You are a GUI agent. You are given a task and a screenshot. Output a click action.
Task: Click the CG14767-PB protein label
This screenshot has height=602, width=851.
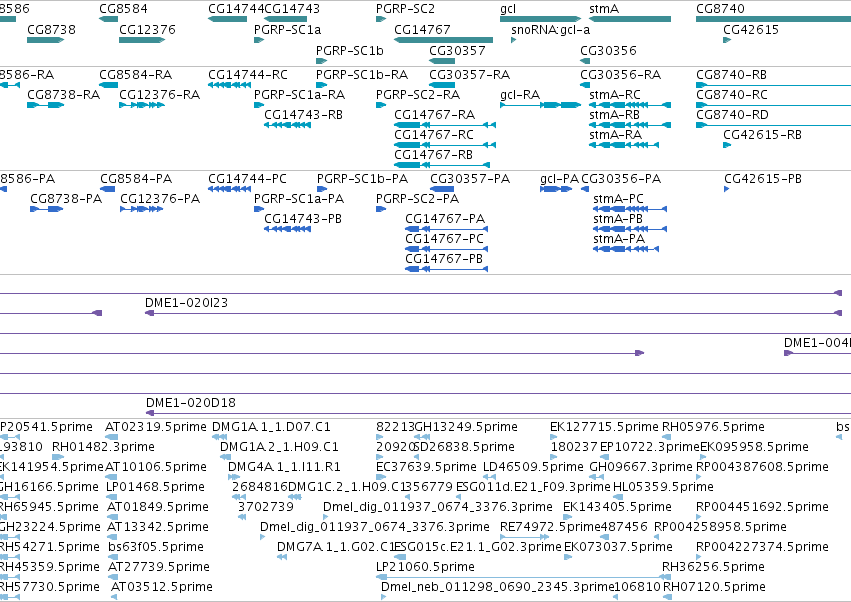(444, 259)
